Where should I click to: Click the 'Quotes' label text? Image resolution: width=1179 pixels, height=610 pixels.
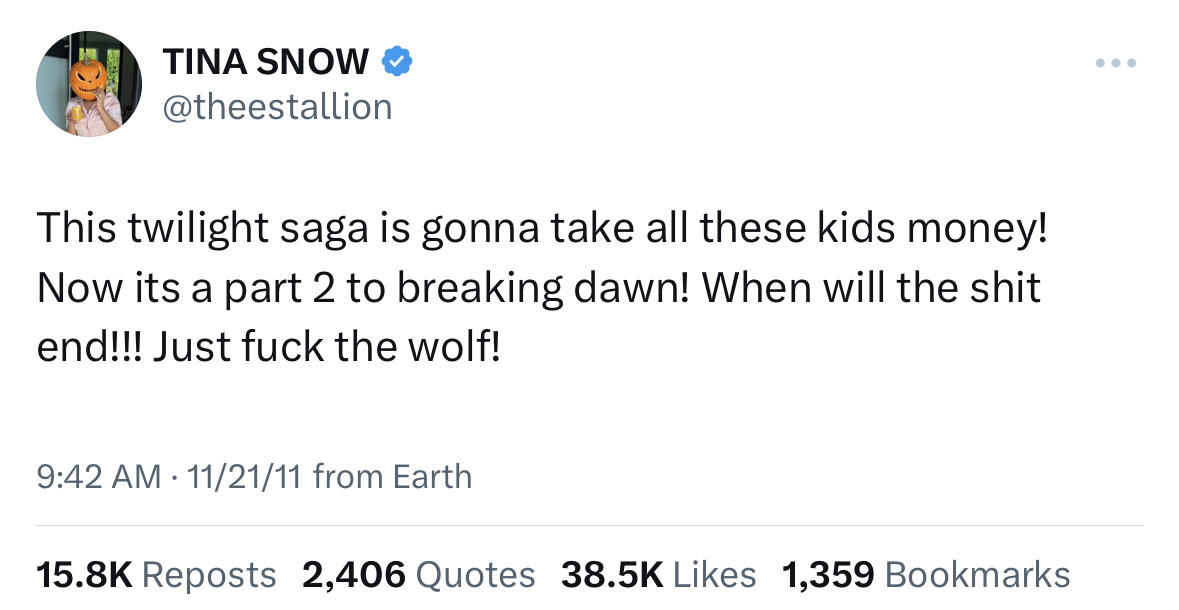tap(475, 575)
